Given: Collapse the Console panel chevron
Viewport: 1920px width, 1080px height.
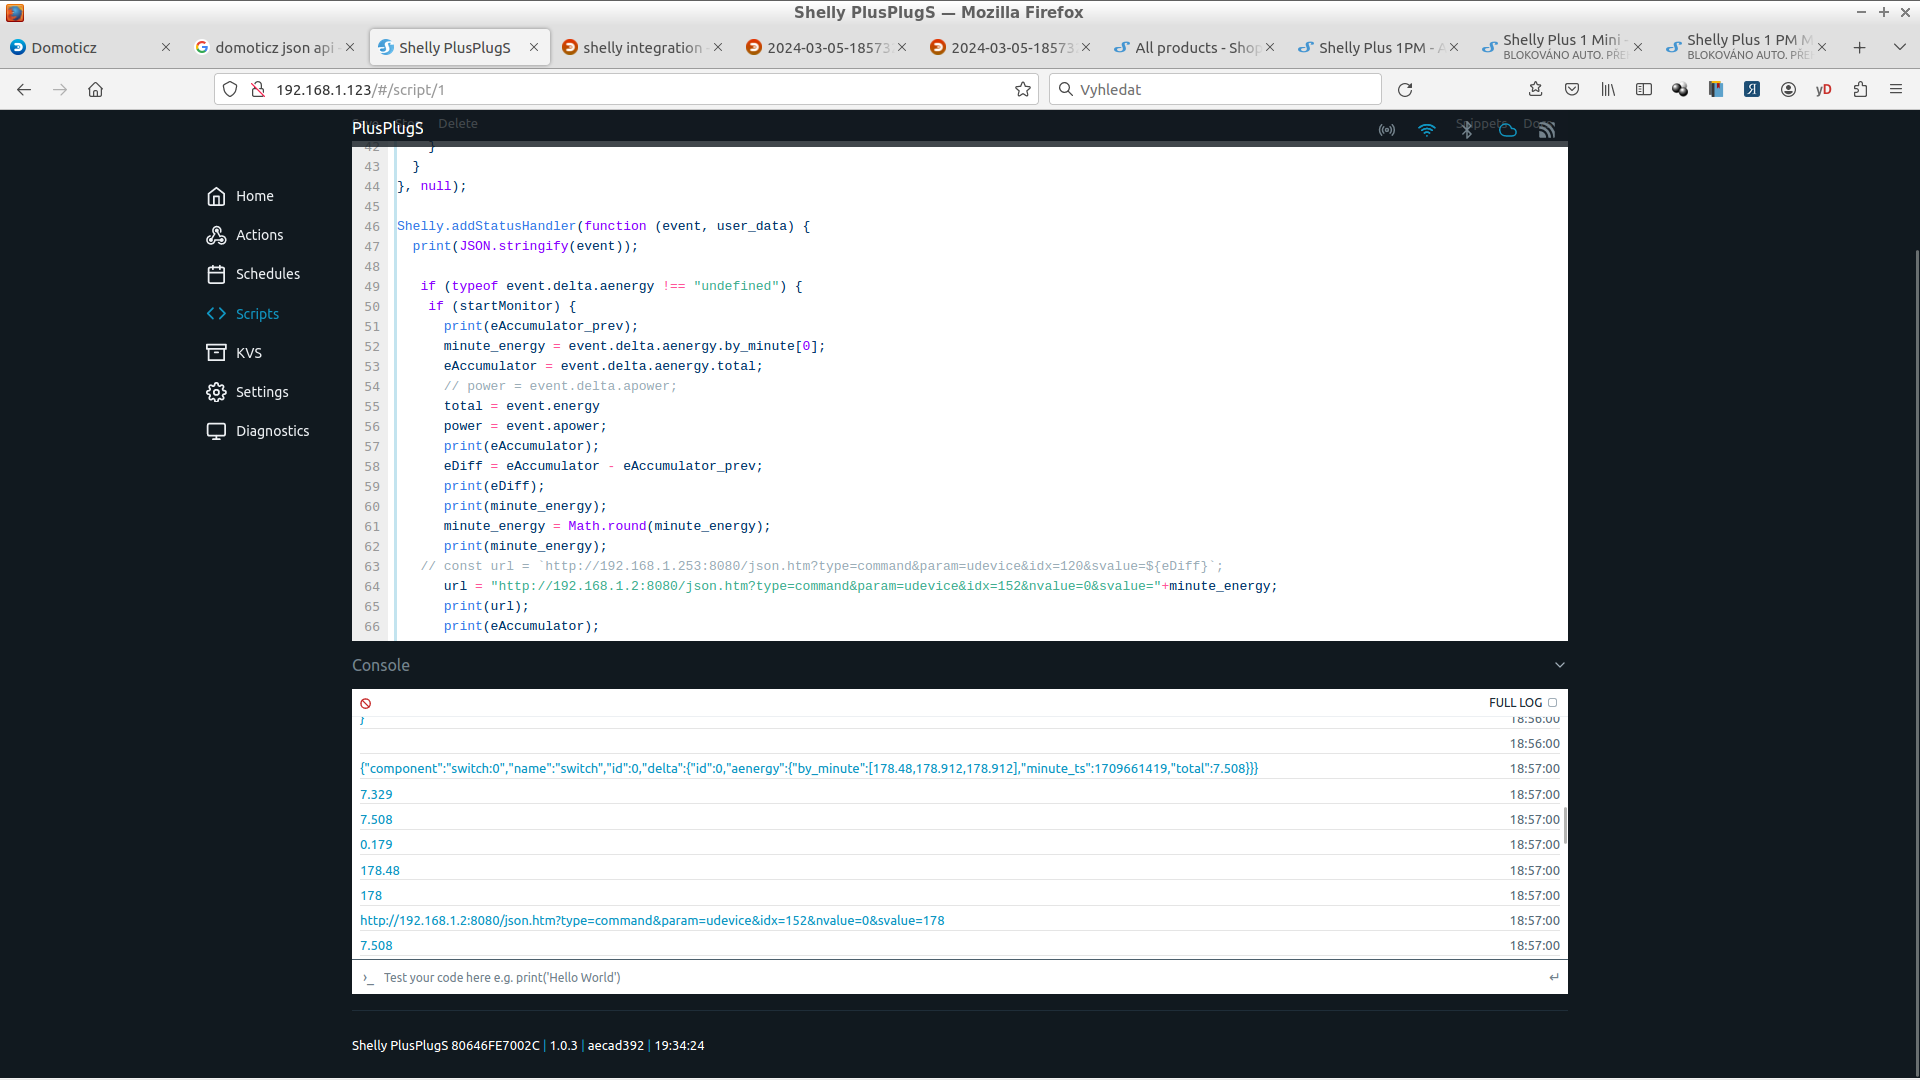Looking at the screenshot, I should pyautogui.click(x=1559, y=665).
